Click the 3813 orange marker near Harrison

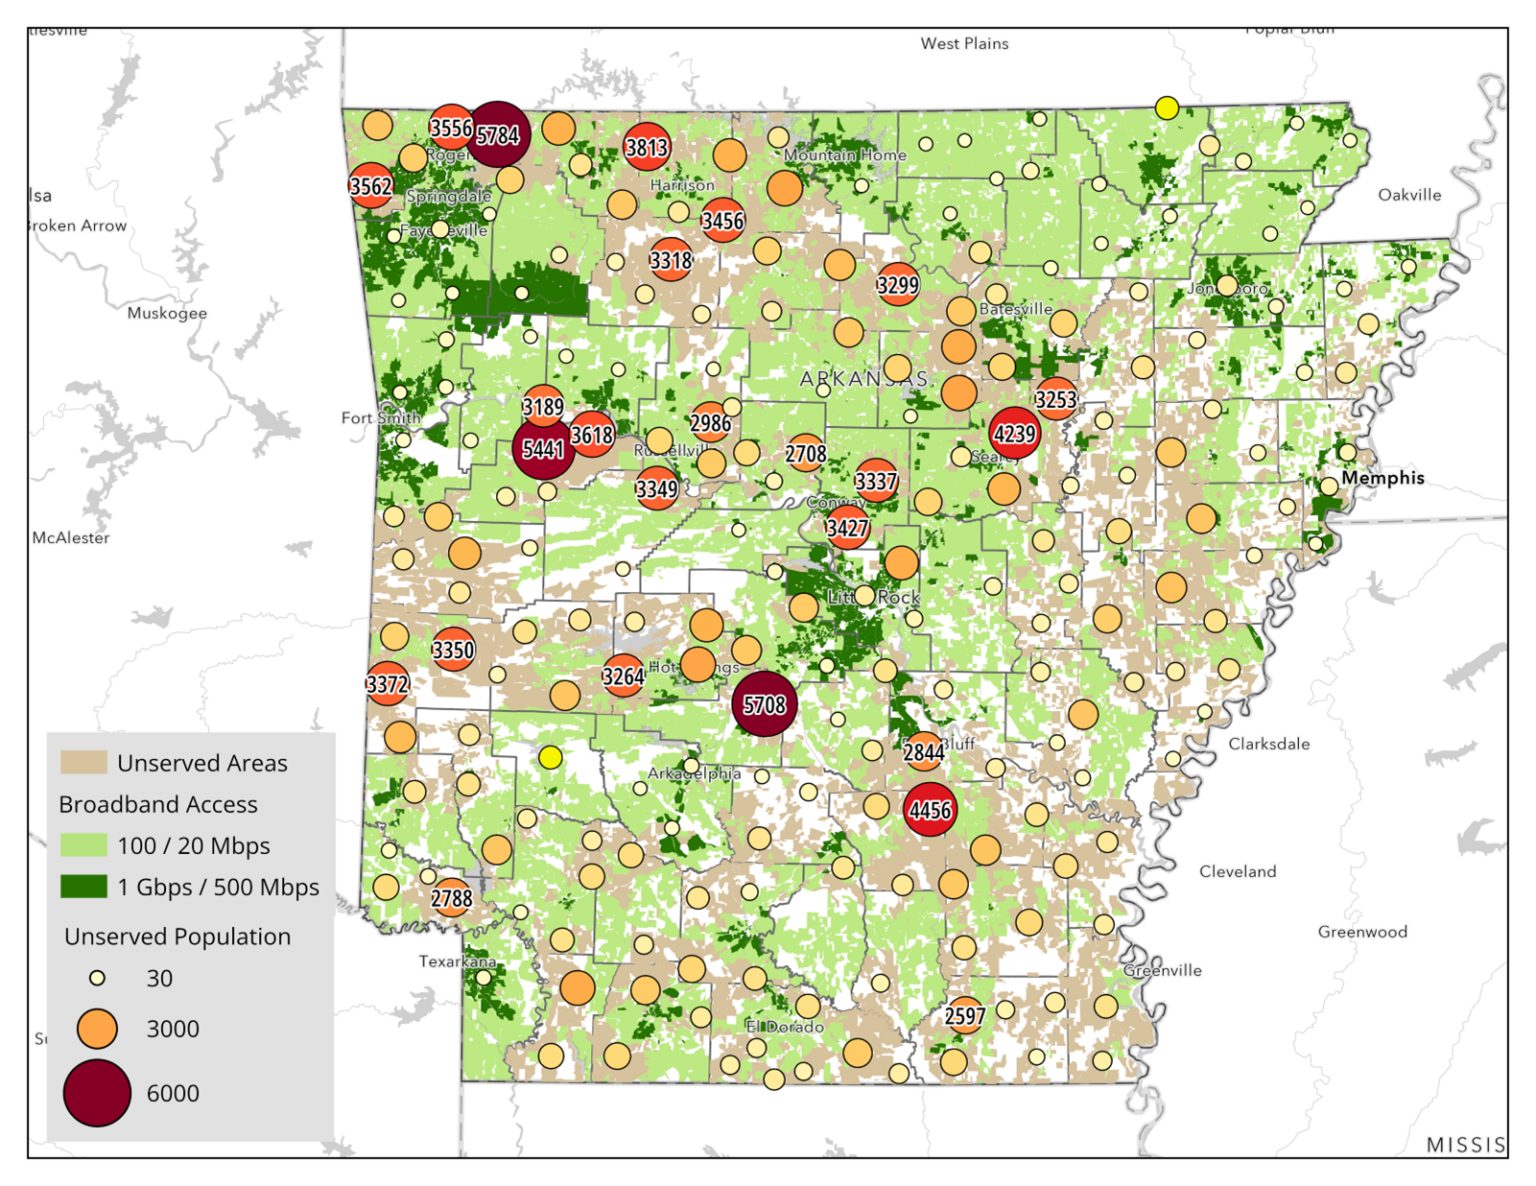646,147
